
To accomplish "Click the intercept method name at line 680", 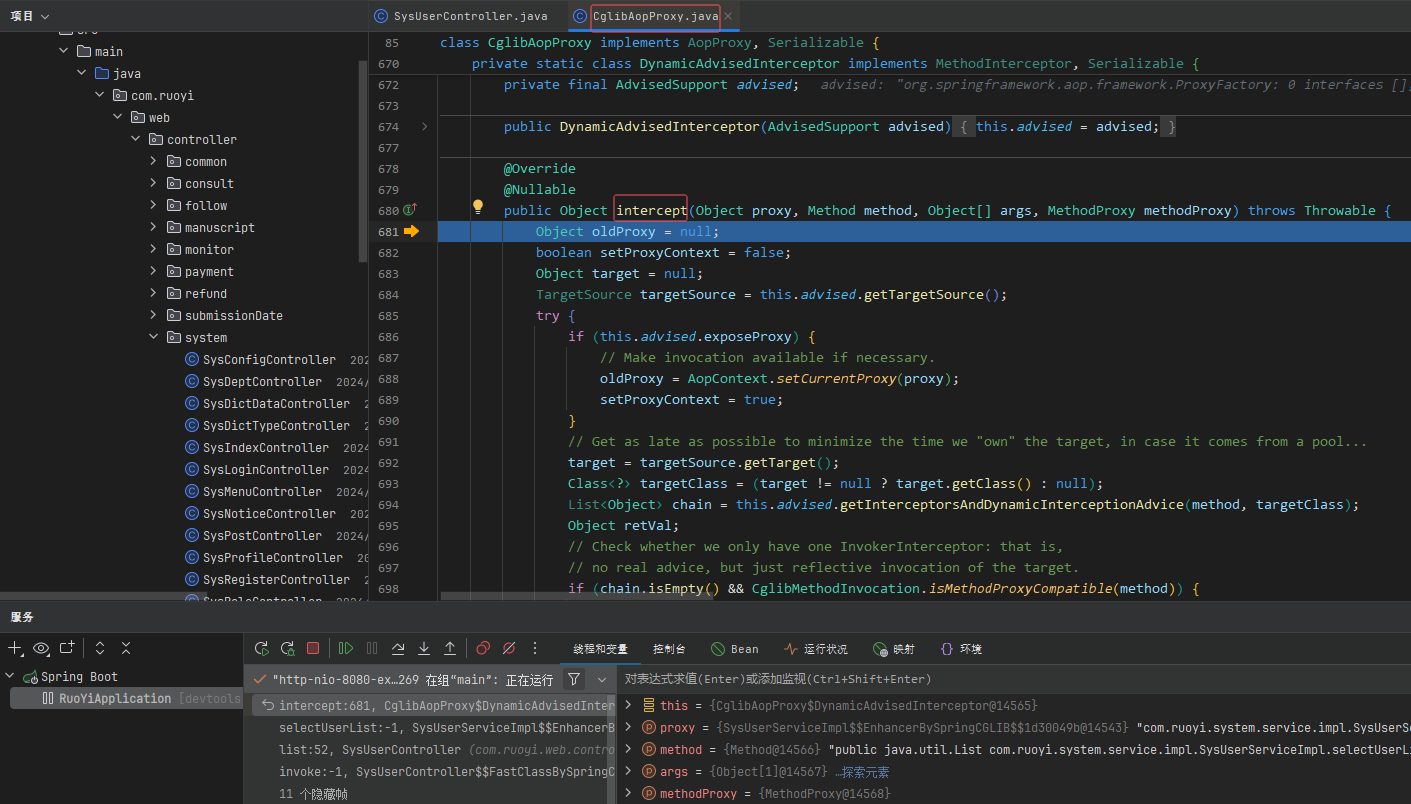I will coord(651,210).
